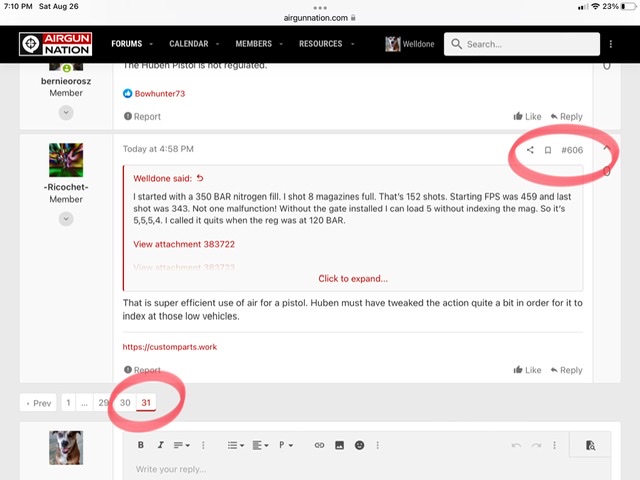Open the list dropdown

(x=236, y=445)
